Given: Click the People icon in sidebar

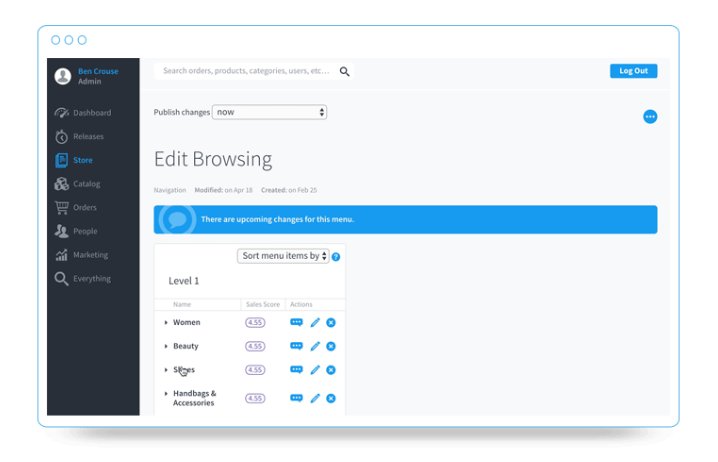Looking at the screenshot, I should click(x=61, y=231).
